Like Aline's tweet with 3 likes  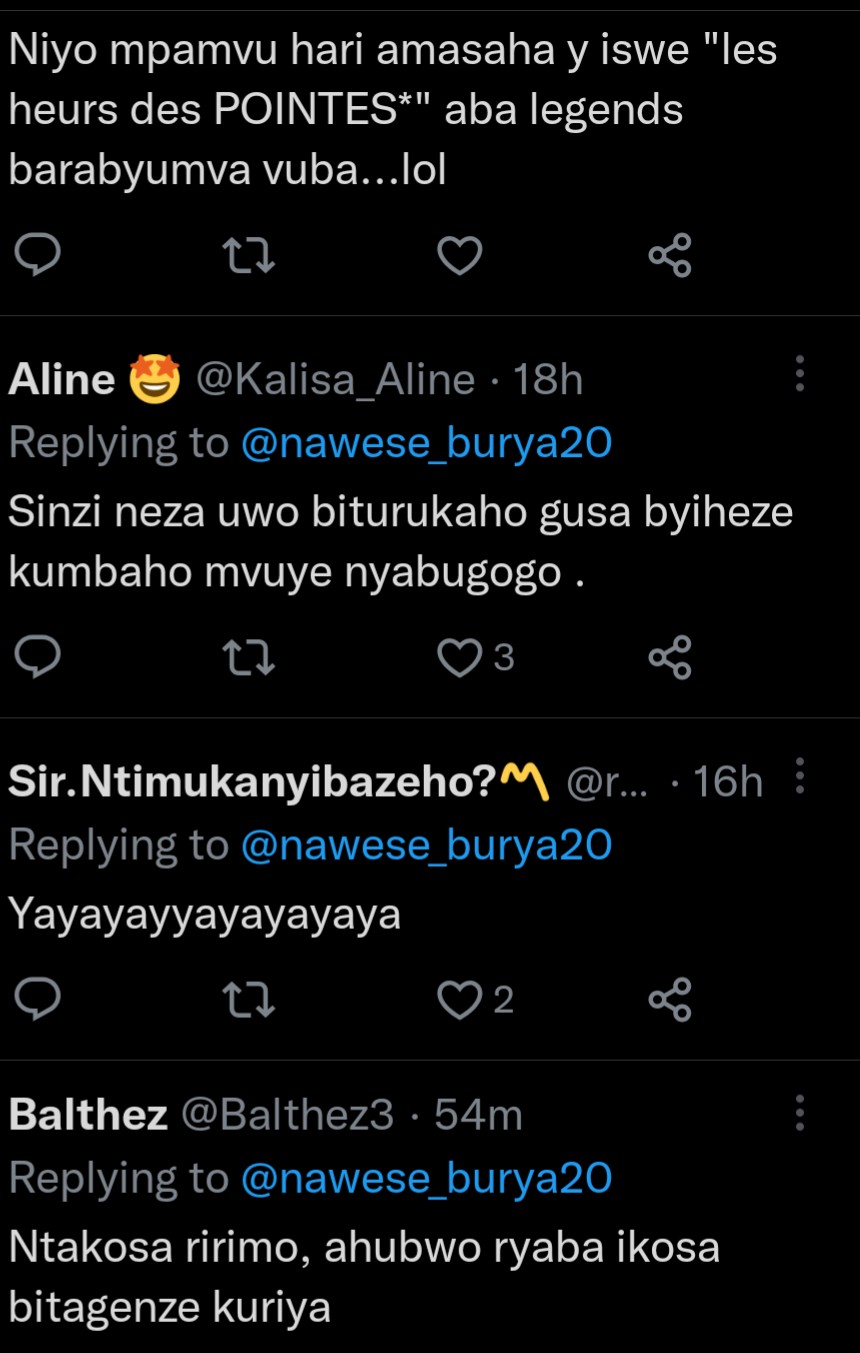tap(460, 657)
